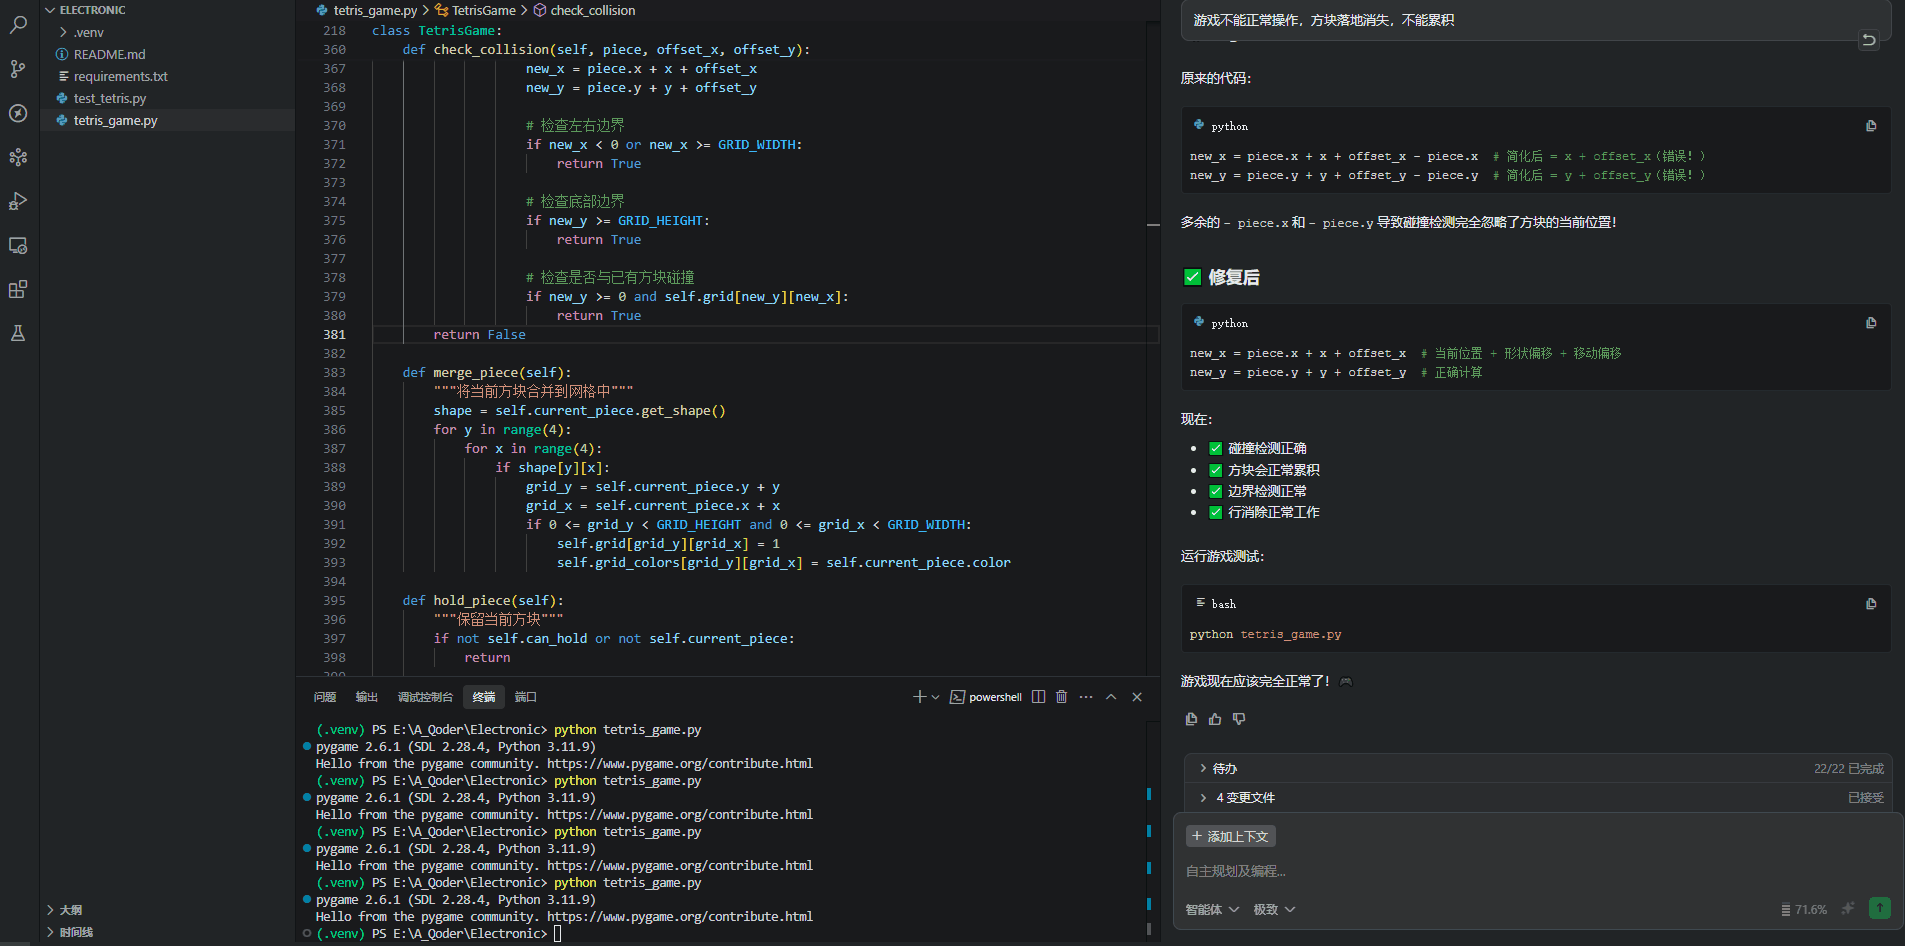The image size is (1905, 946).
Task: Copy the original code python block
Action: [x=1871, y=126]
